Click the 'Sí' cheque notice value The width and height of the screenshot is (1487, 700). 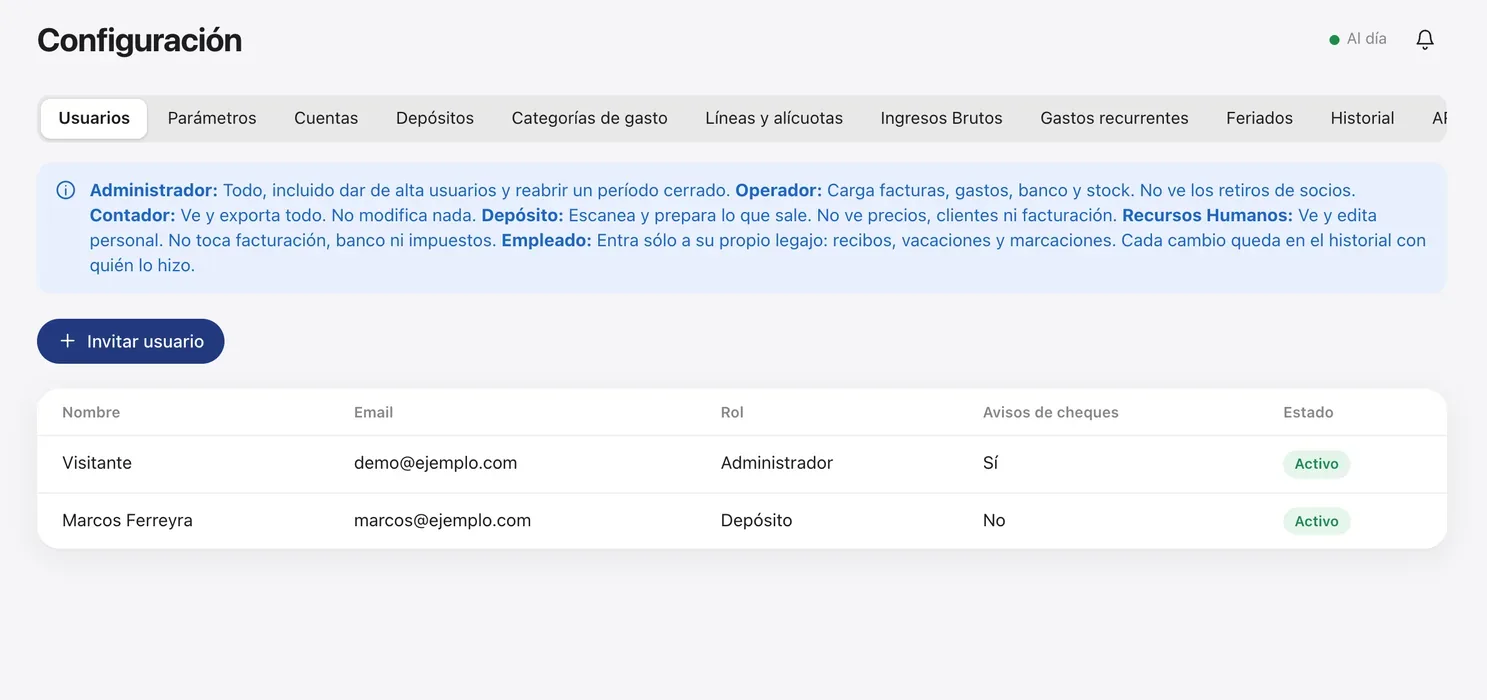pyautogui.click(x=990, y=463)
